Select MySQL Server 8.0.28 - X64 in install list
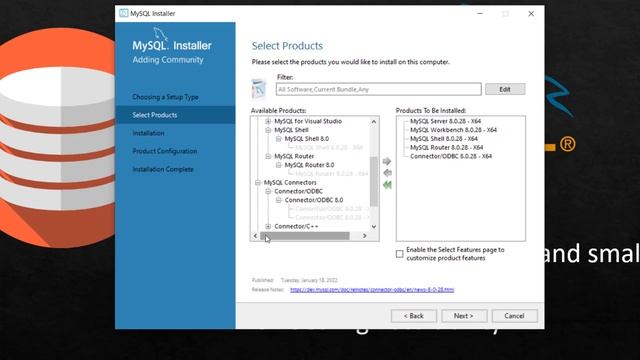Viewport: 640px width, 360px height. pyautogui.click(x=445, y=121)
